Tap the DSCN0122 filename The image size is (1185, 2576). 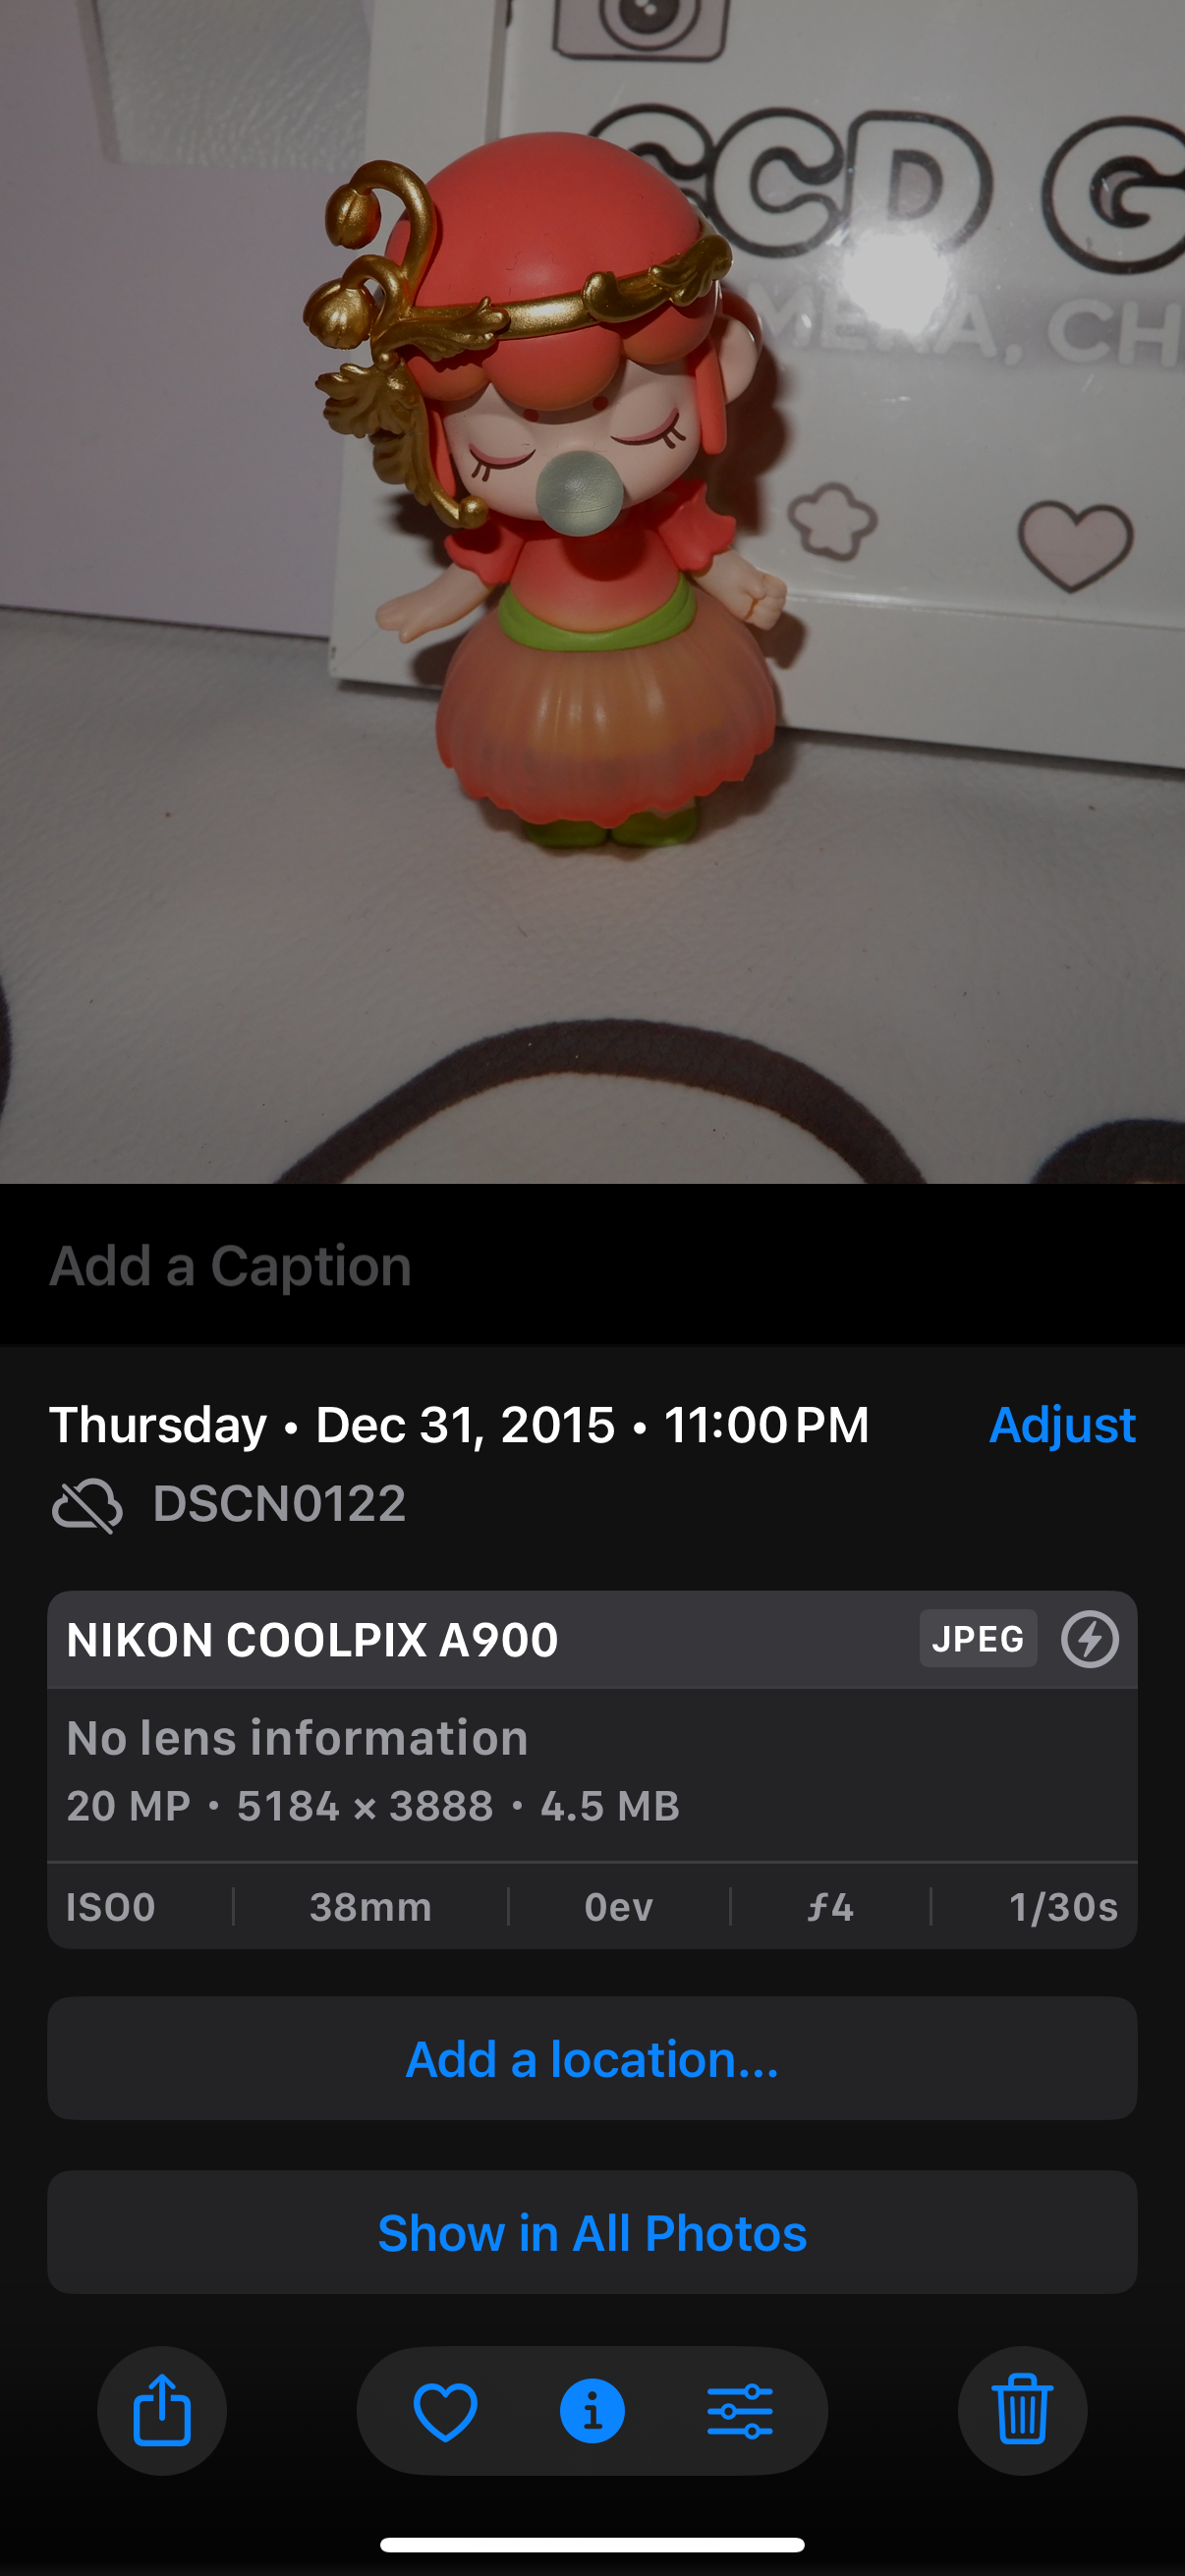point(279,1504)
